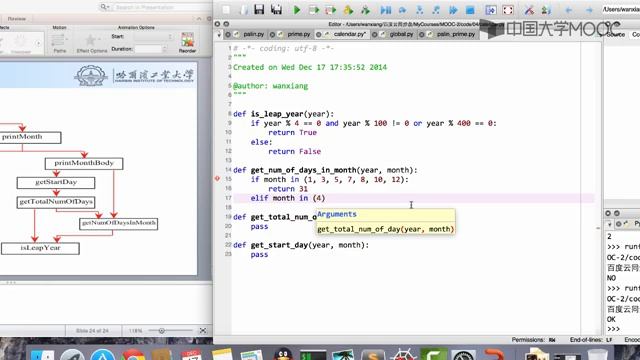Screen dimensions: 640x360
Task: Adjust Duration stepper in PowerPoint
Action: click(x=164, y=49)
